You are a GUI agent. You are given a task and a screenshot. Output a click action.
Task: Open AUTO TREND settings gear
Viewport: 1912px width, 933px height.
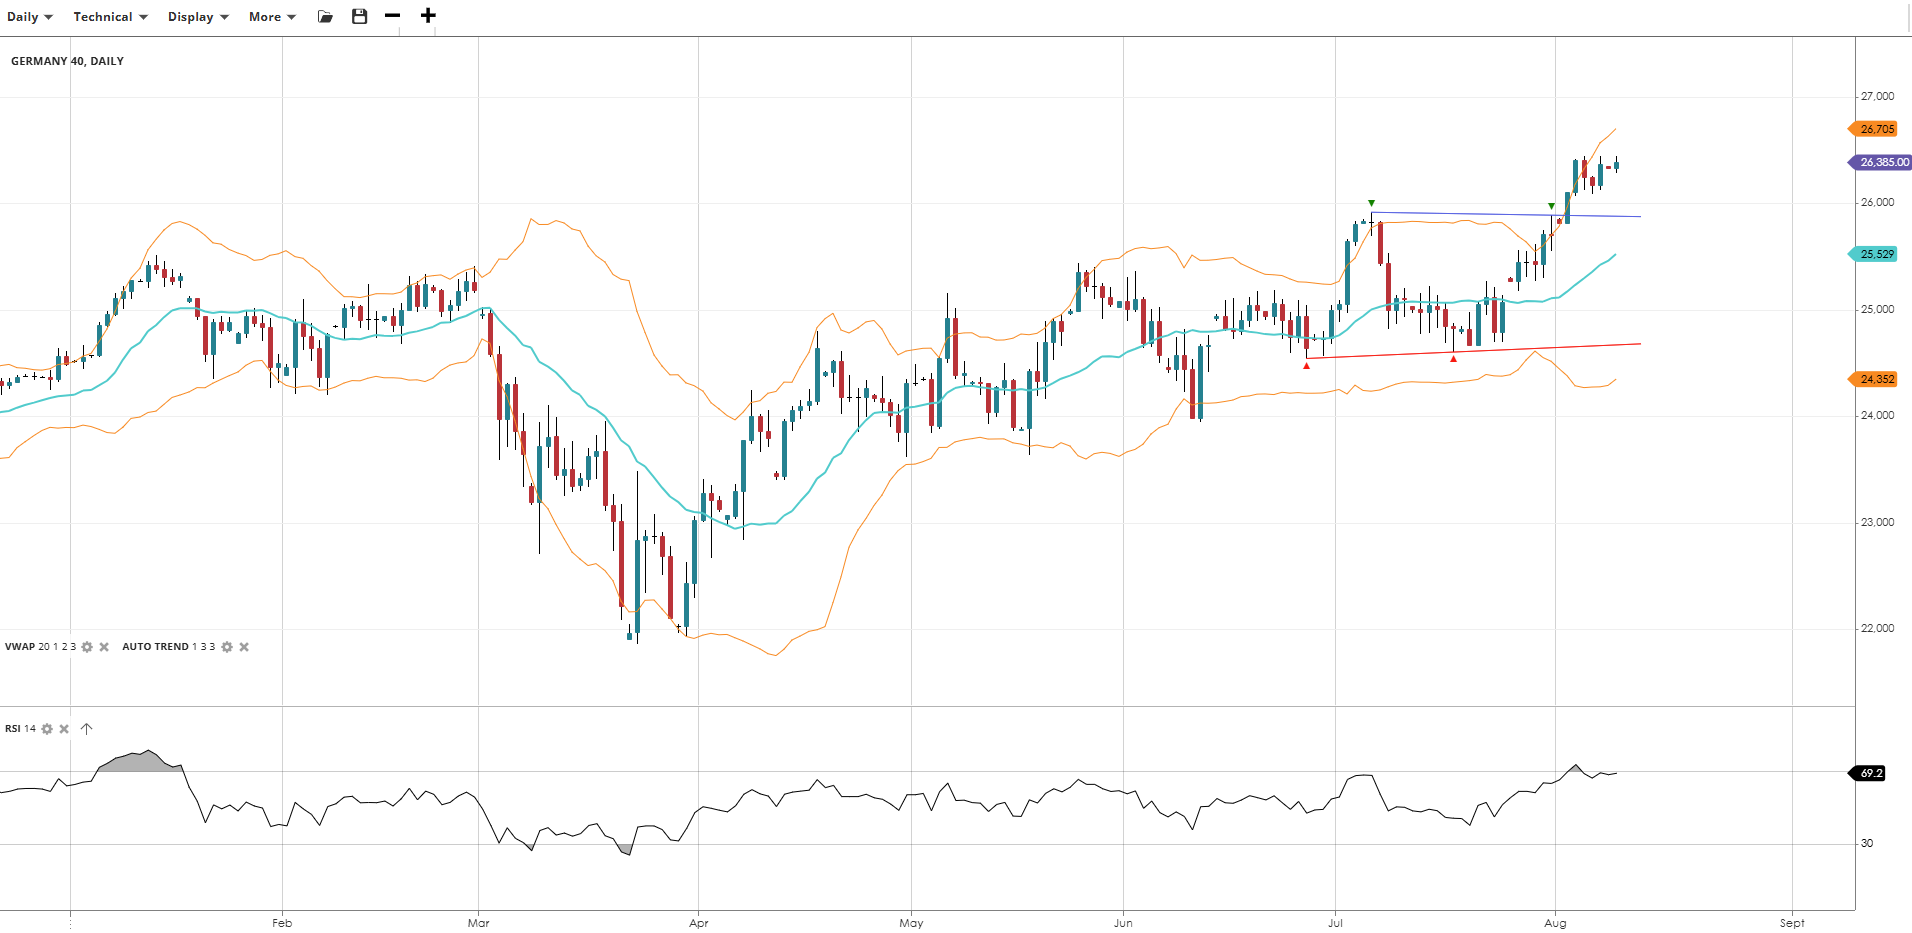(227, 647)
